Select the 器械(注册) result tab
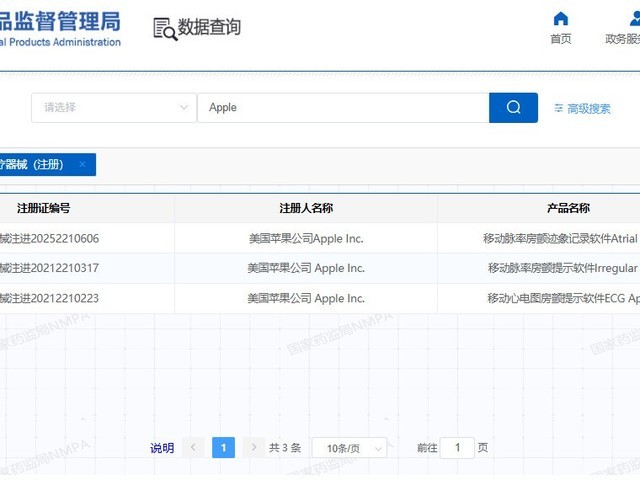This screenshot has width=640, height=480. coord(33,164)
